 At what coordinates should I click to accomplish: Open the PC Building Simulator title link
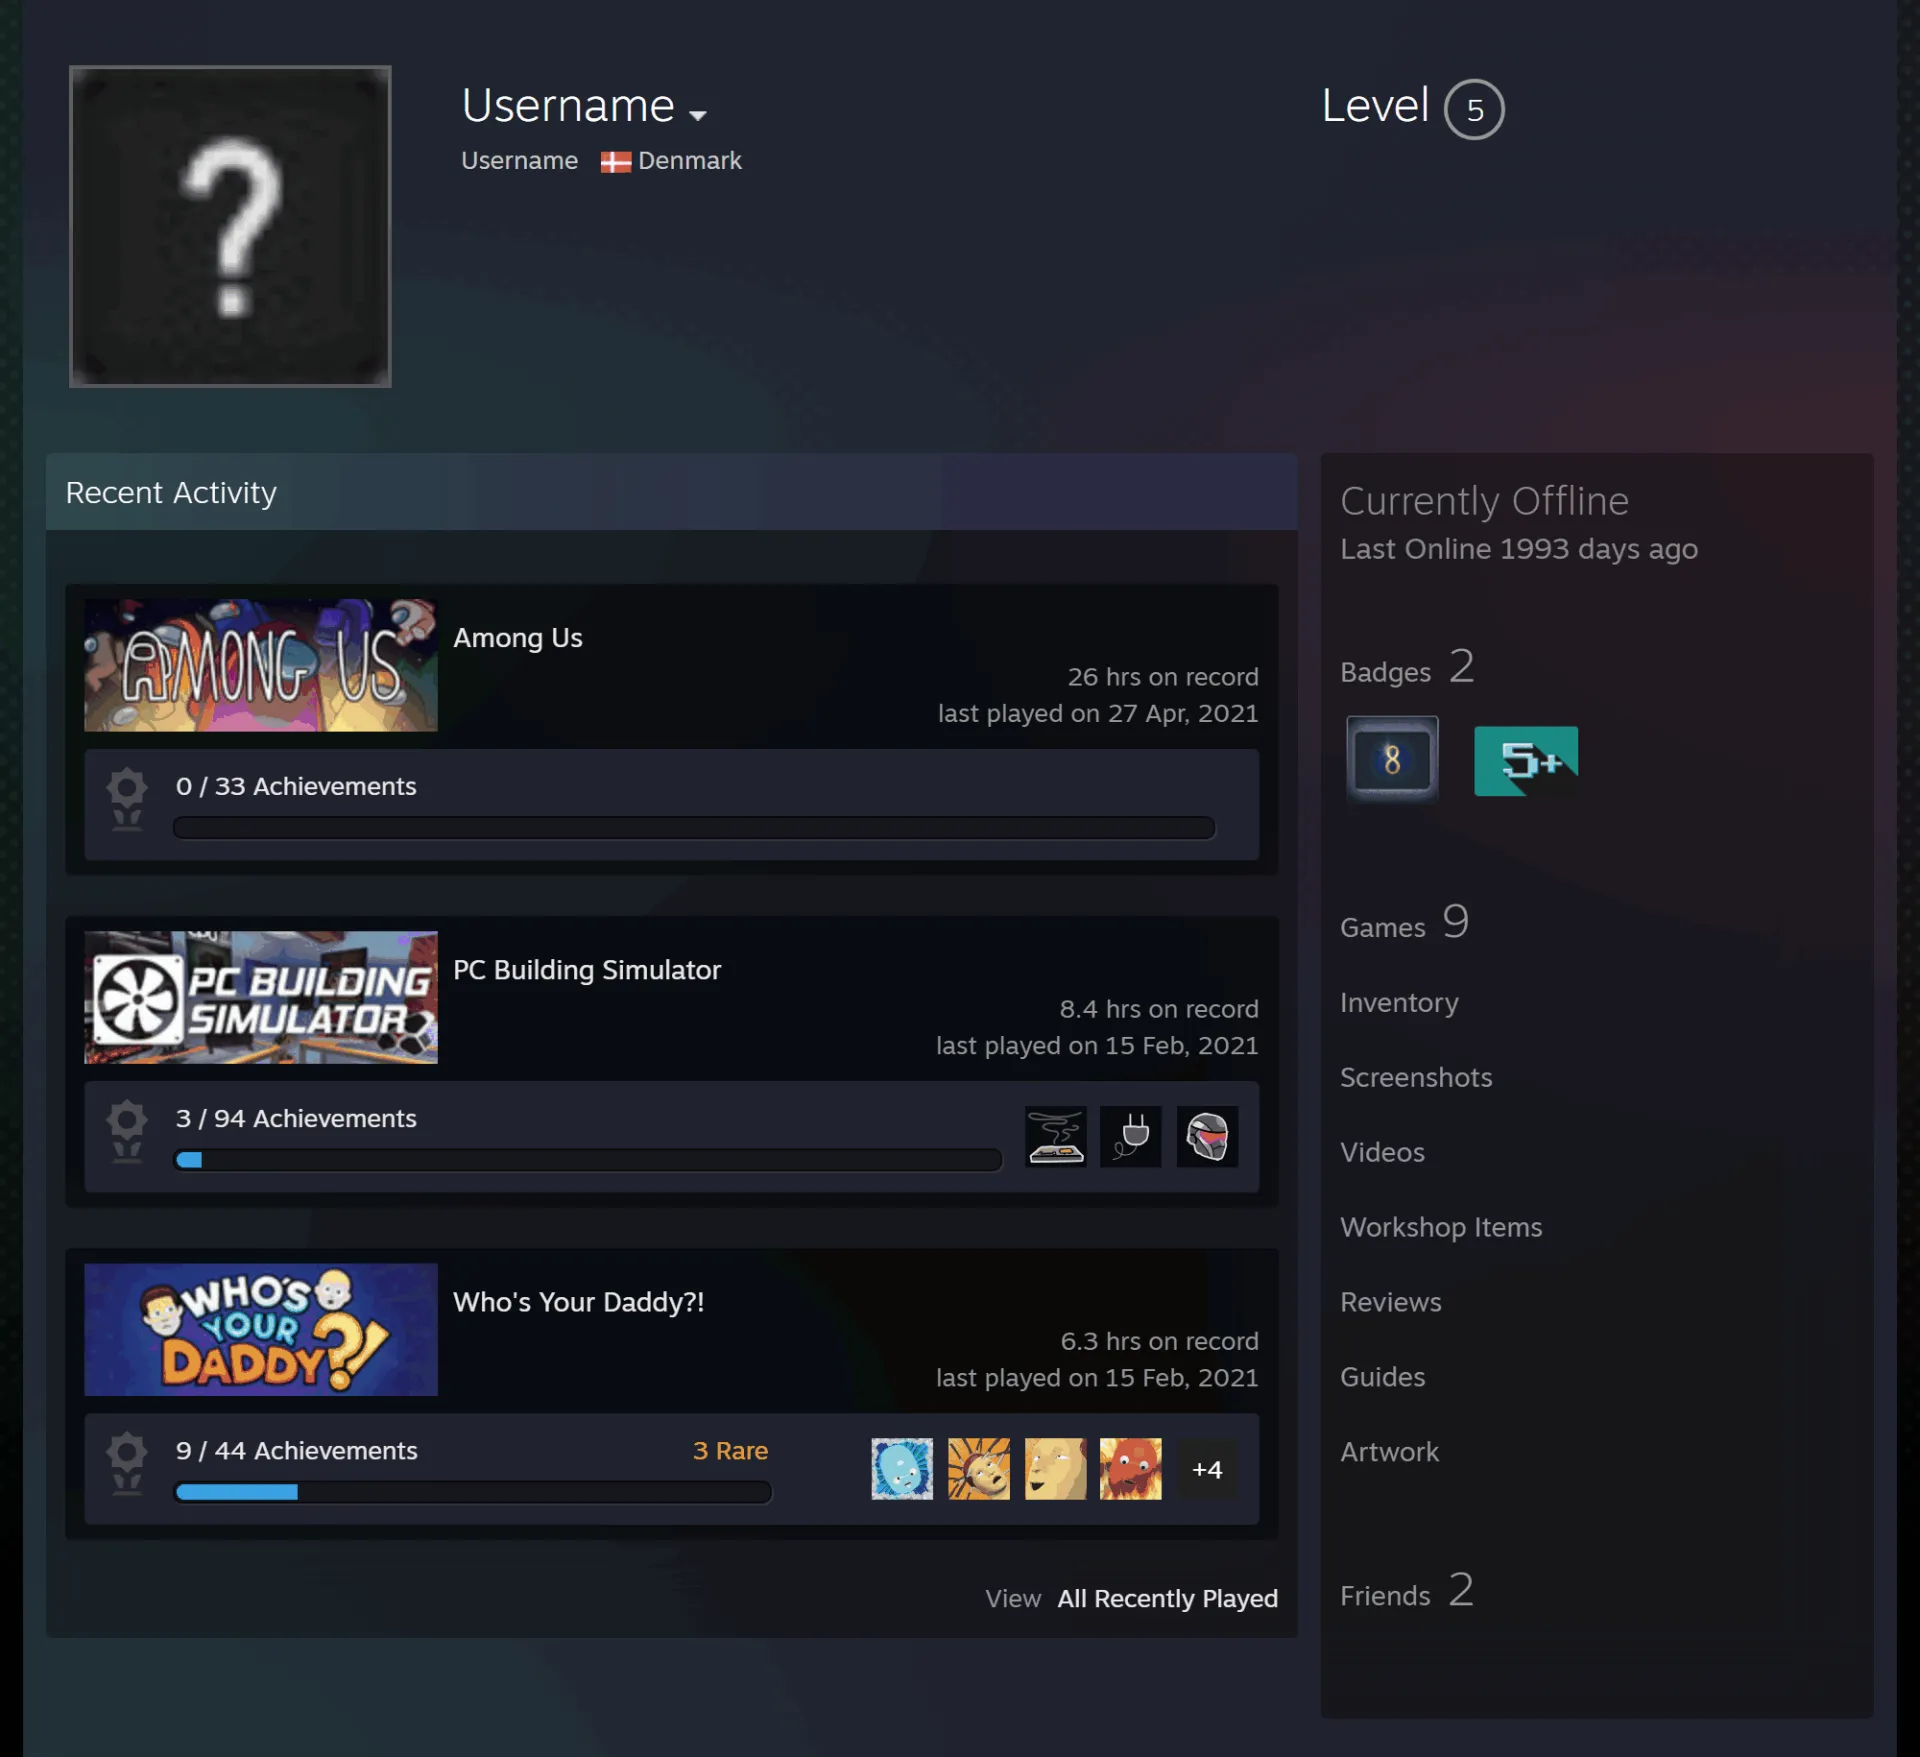[x=587, y=970]
